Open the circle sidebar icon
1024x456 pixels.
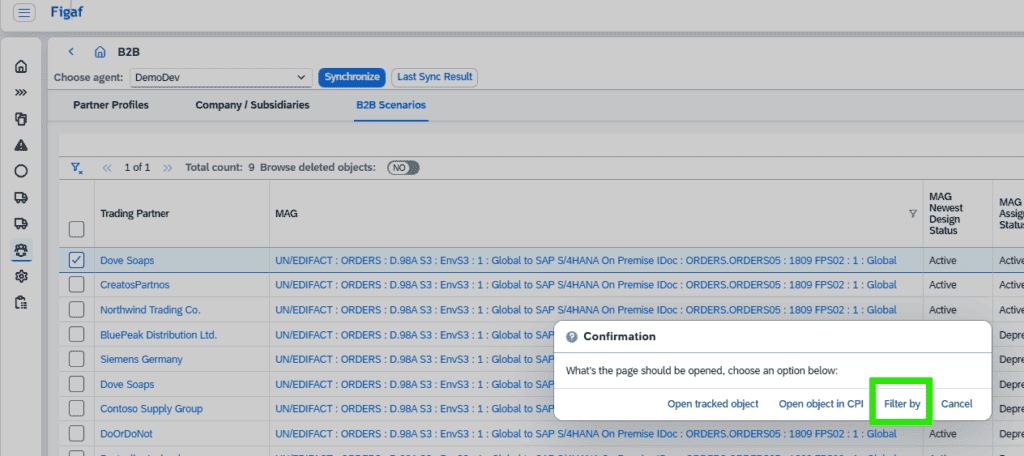click(21, 171)
